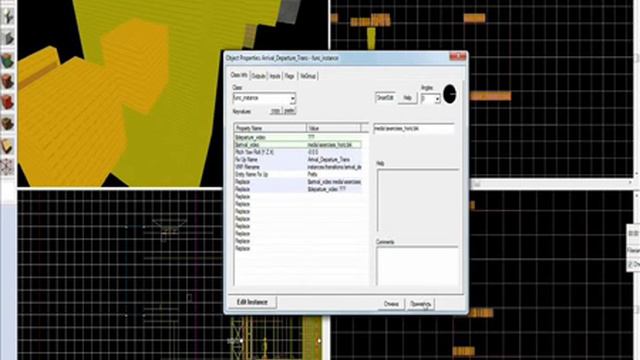The height and width of the screenshot is (360, 640).
Task: Select the Apply decals red cube icon
Action: click(8, 102)
